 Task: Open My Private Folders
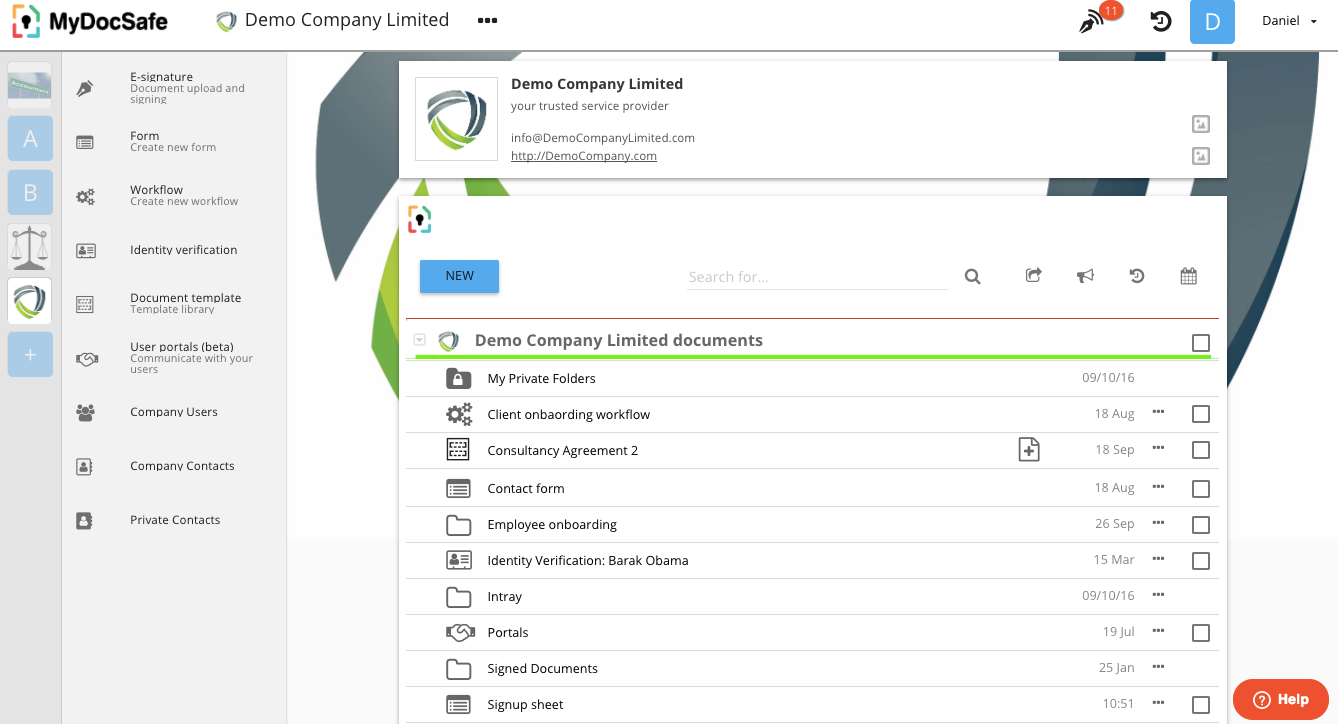click(x=541, y=379)
